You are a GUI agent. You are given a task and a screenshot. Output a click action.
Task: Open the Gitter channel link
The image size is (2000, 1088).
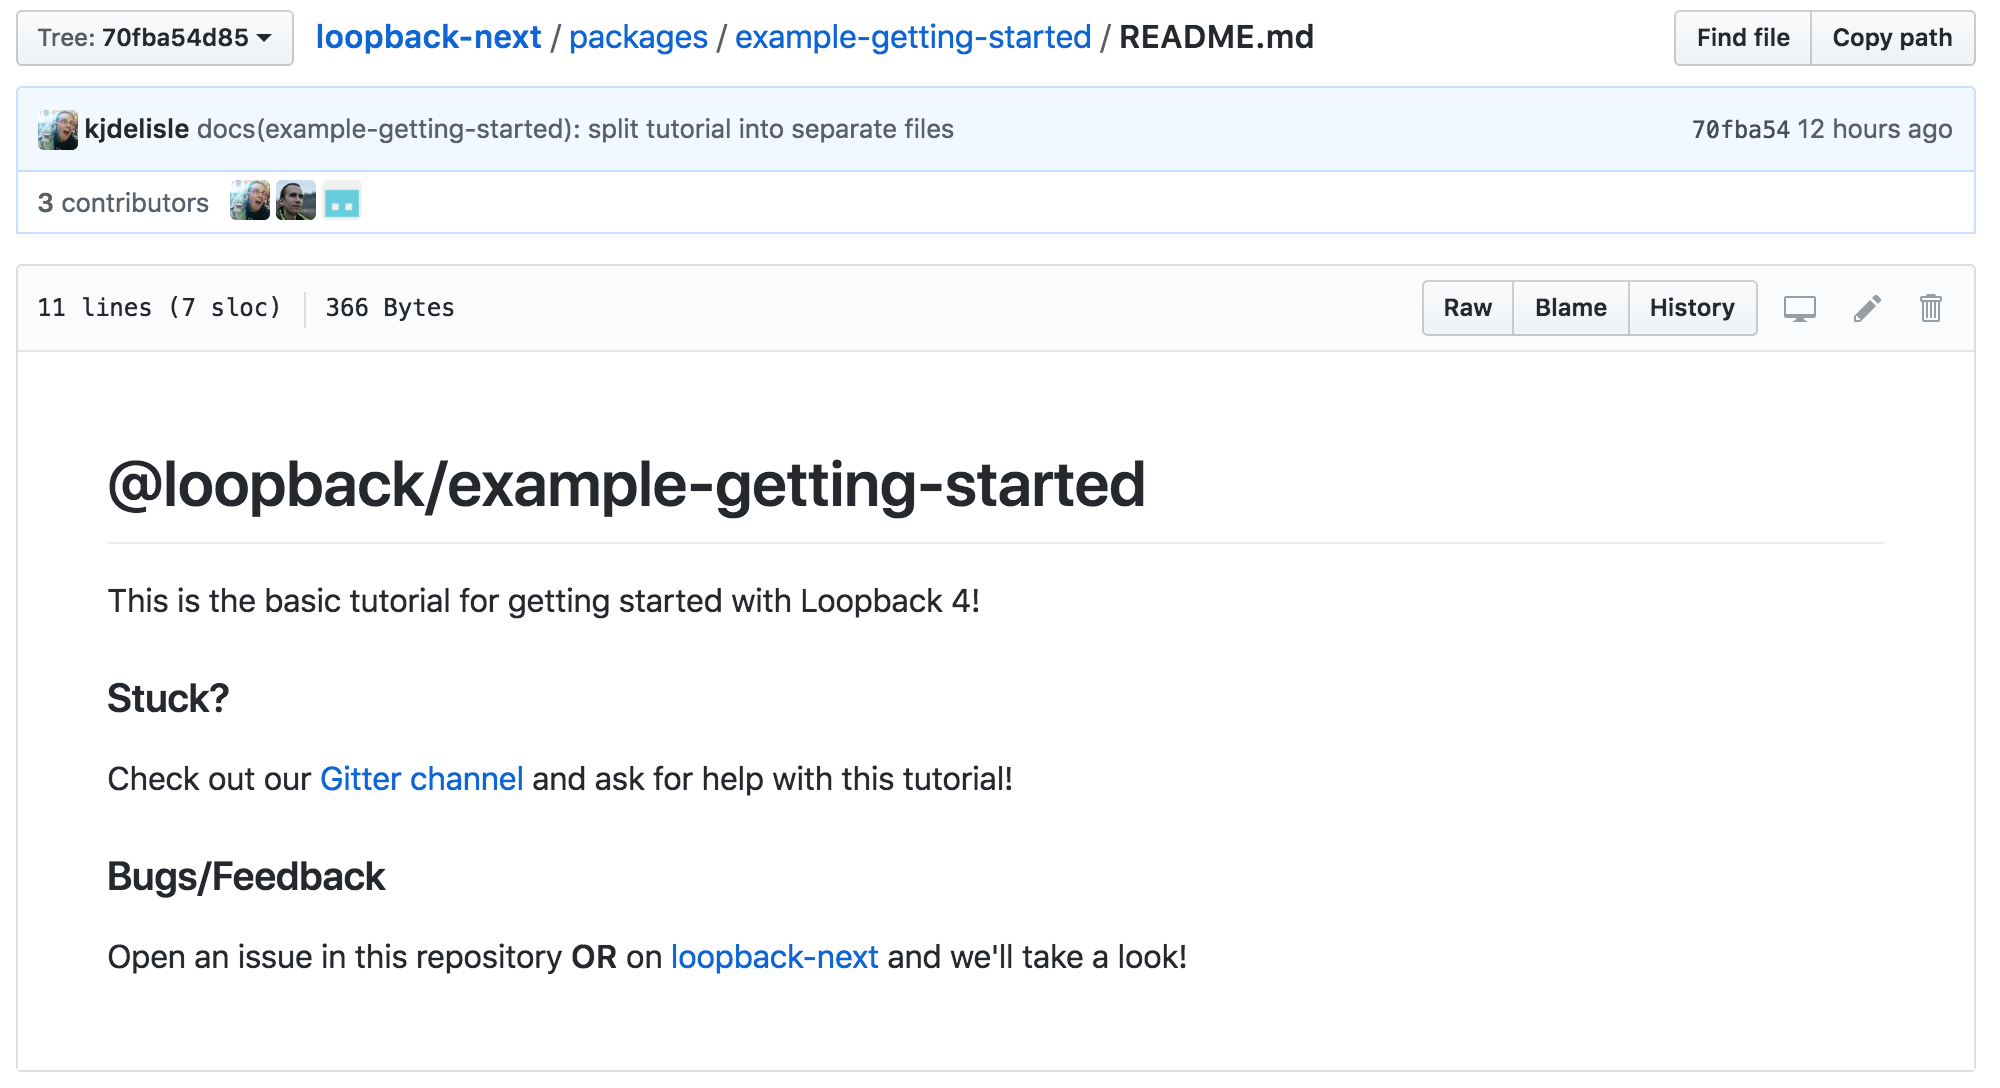[x=421, y=779]
